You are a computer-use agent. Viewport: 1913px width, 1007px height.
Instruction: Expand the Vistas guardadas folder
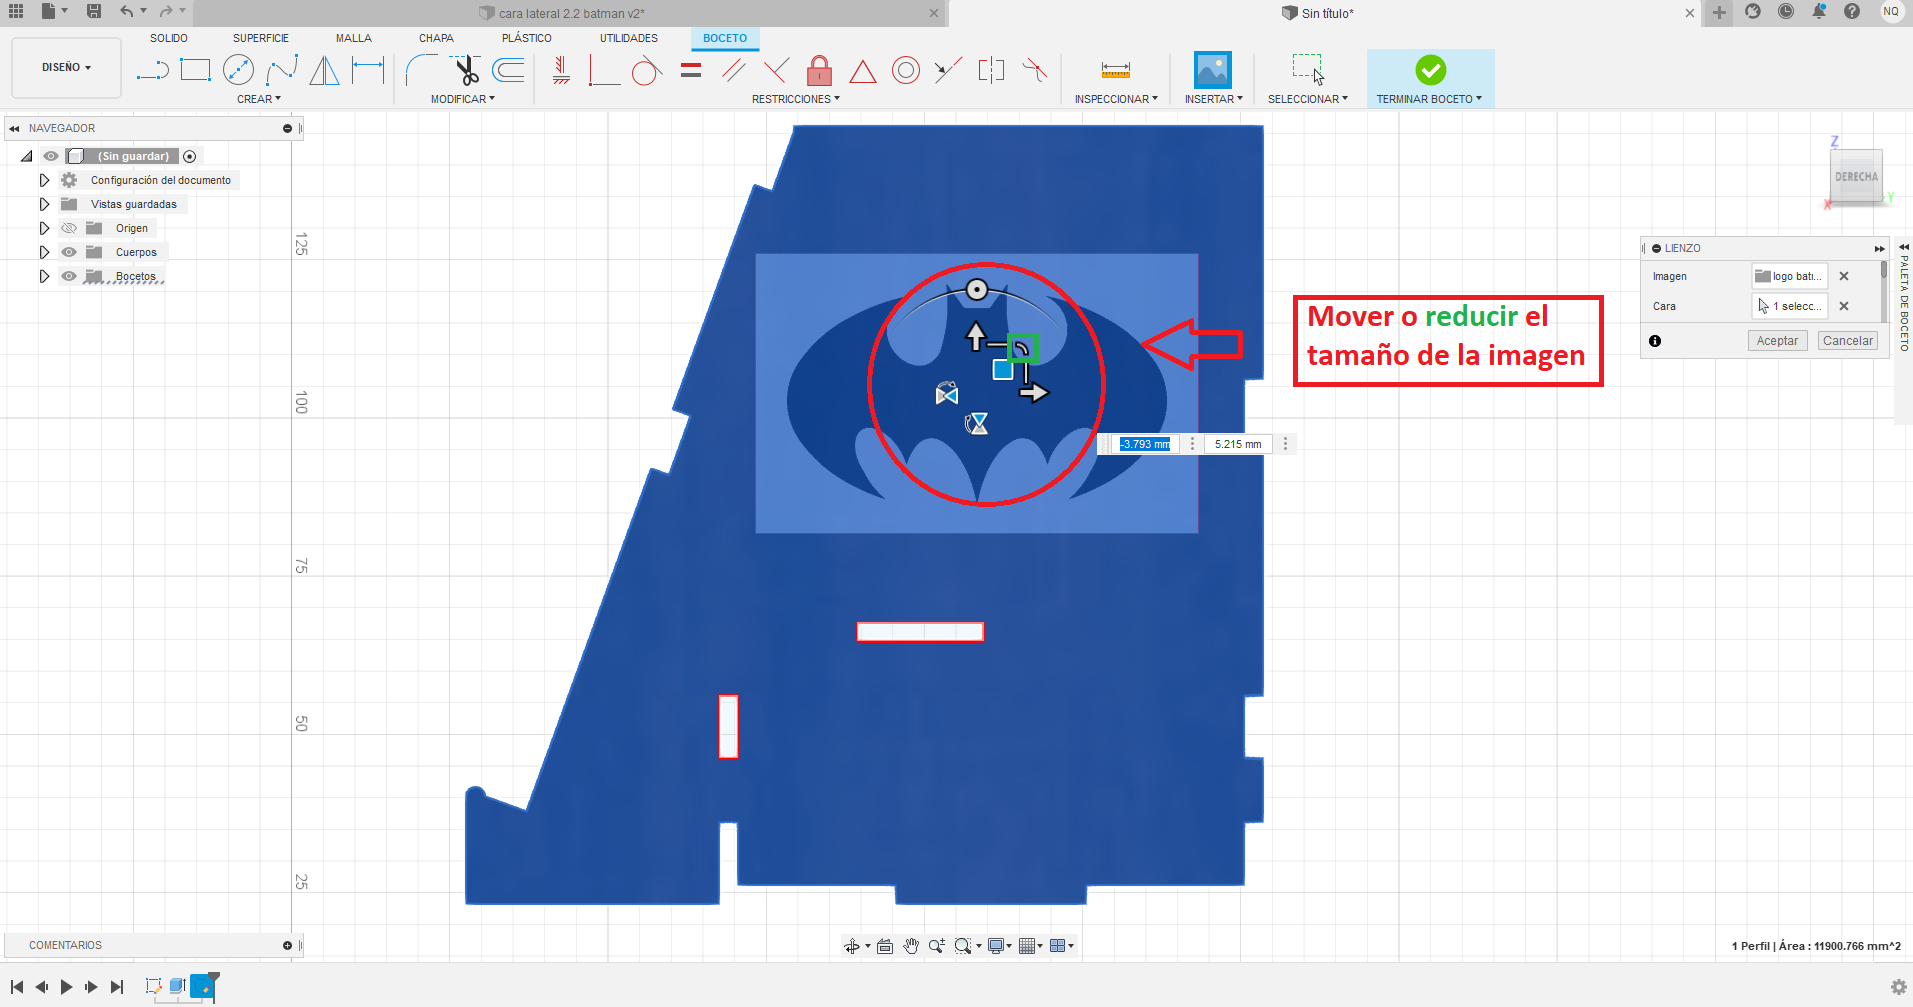click(x=44, y=204)
